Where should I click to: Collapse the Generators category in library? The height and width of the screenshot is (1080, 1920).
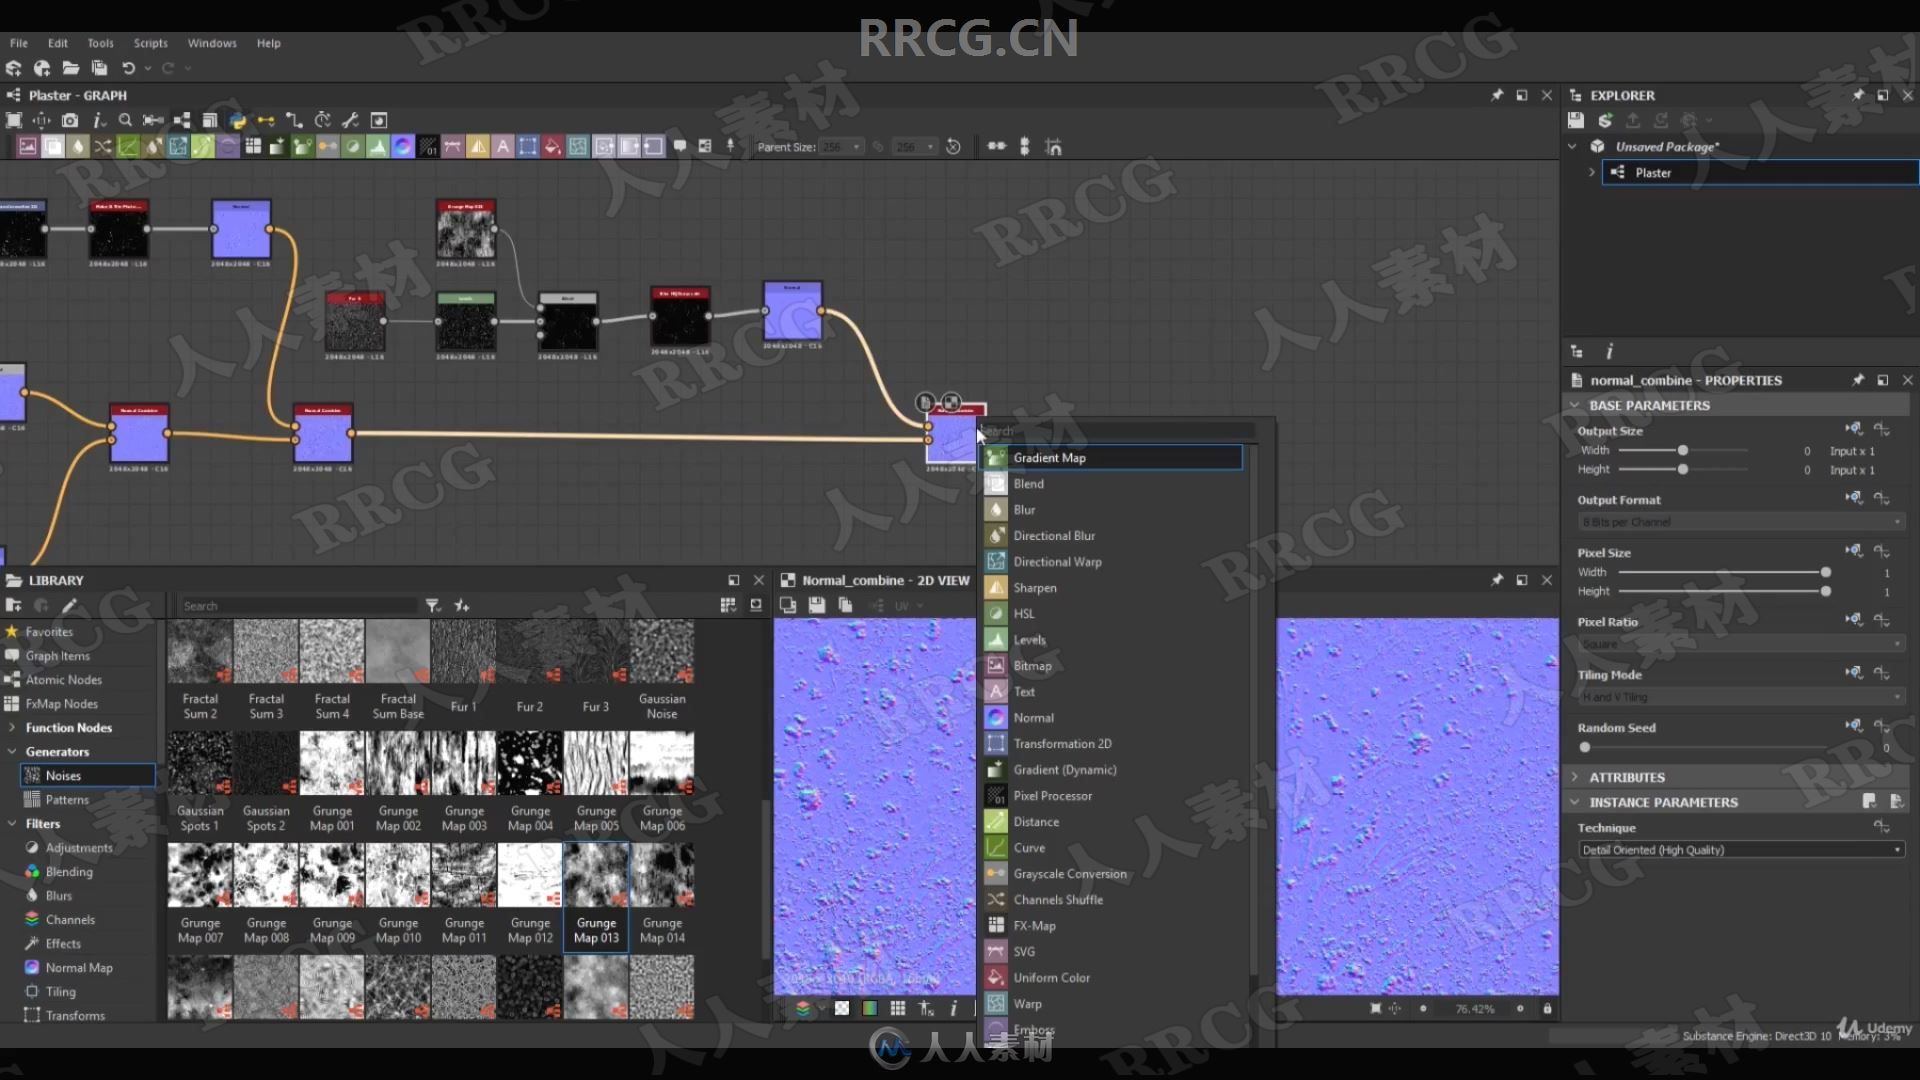(x=12, y=752)
